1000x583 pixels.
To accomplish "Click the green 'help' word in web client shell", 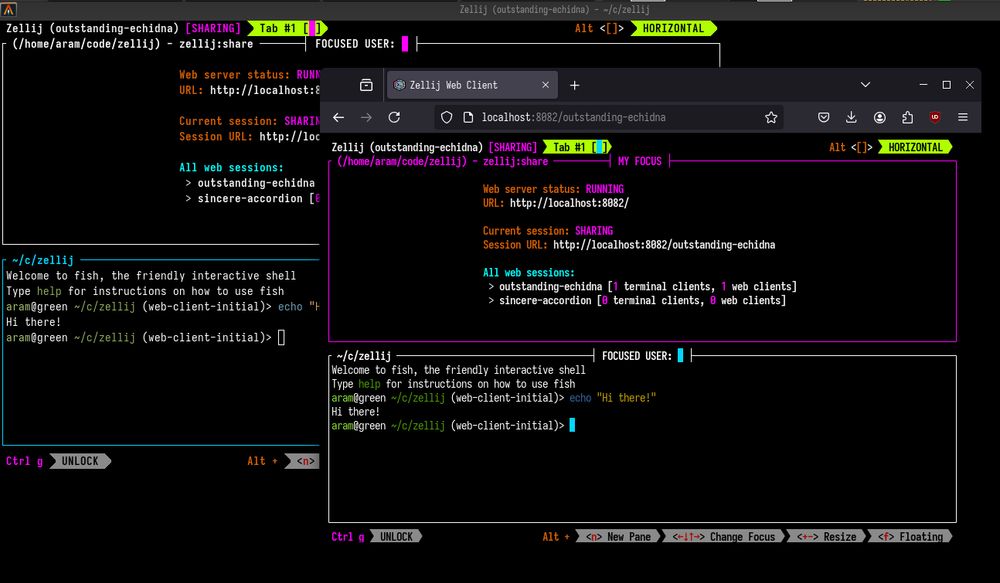I will click(369, 384).
